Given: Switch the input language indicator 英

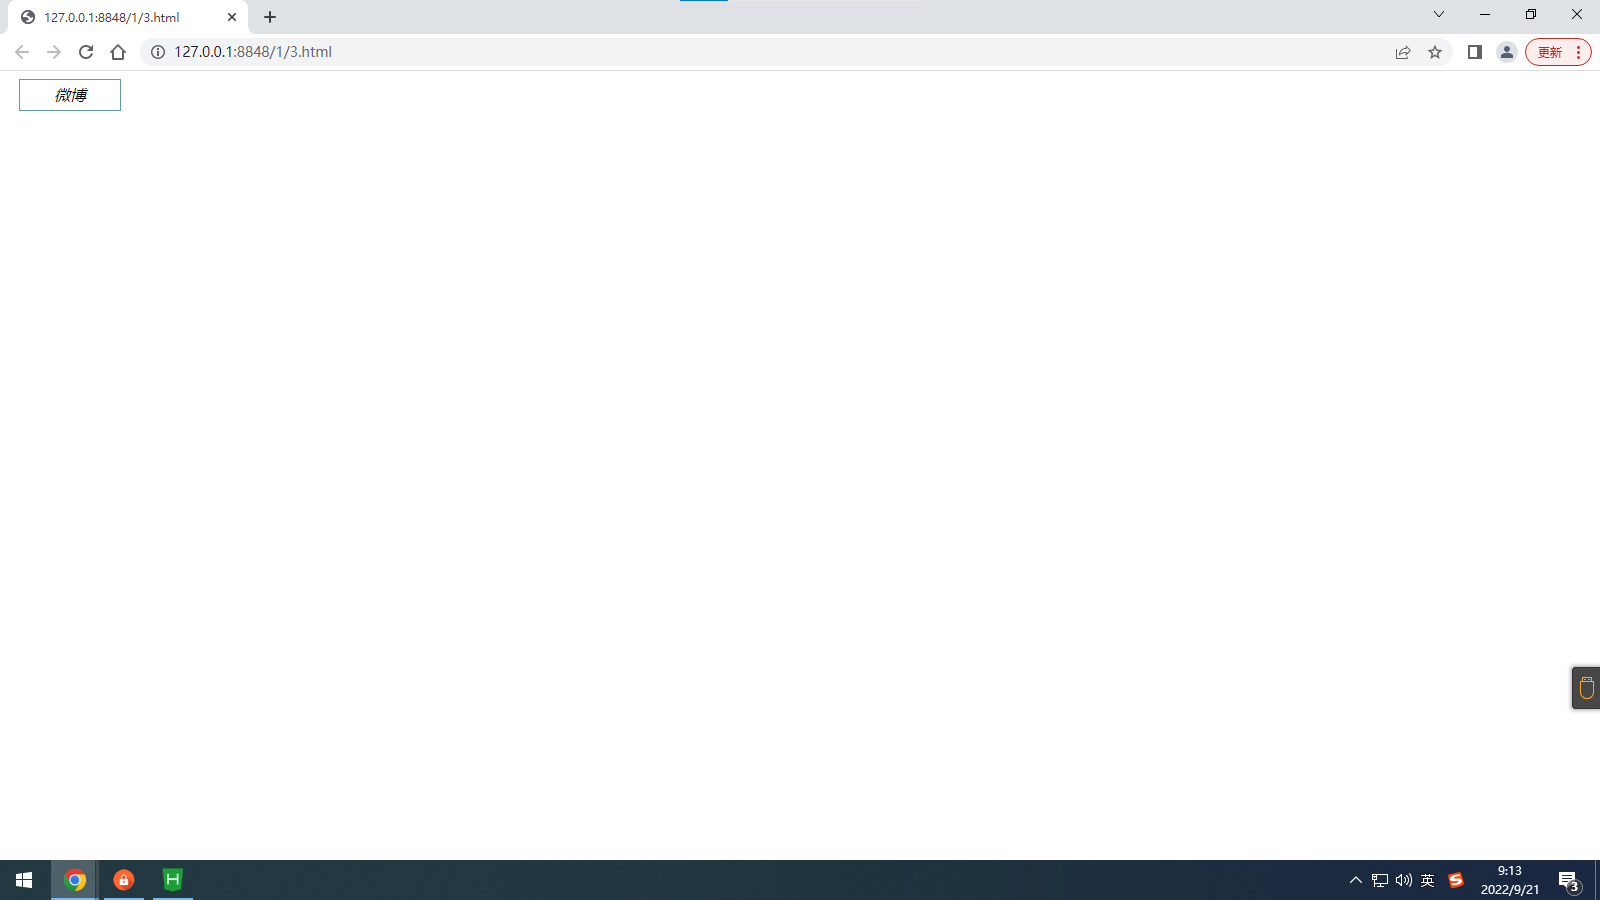Looking at the screenshot, I should pos(1428,880).
